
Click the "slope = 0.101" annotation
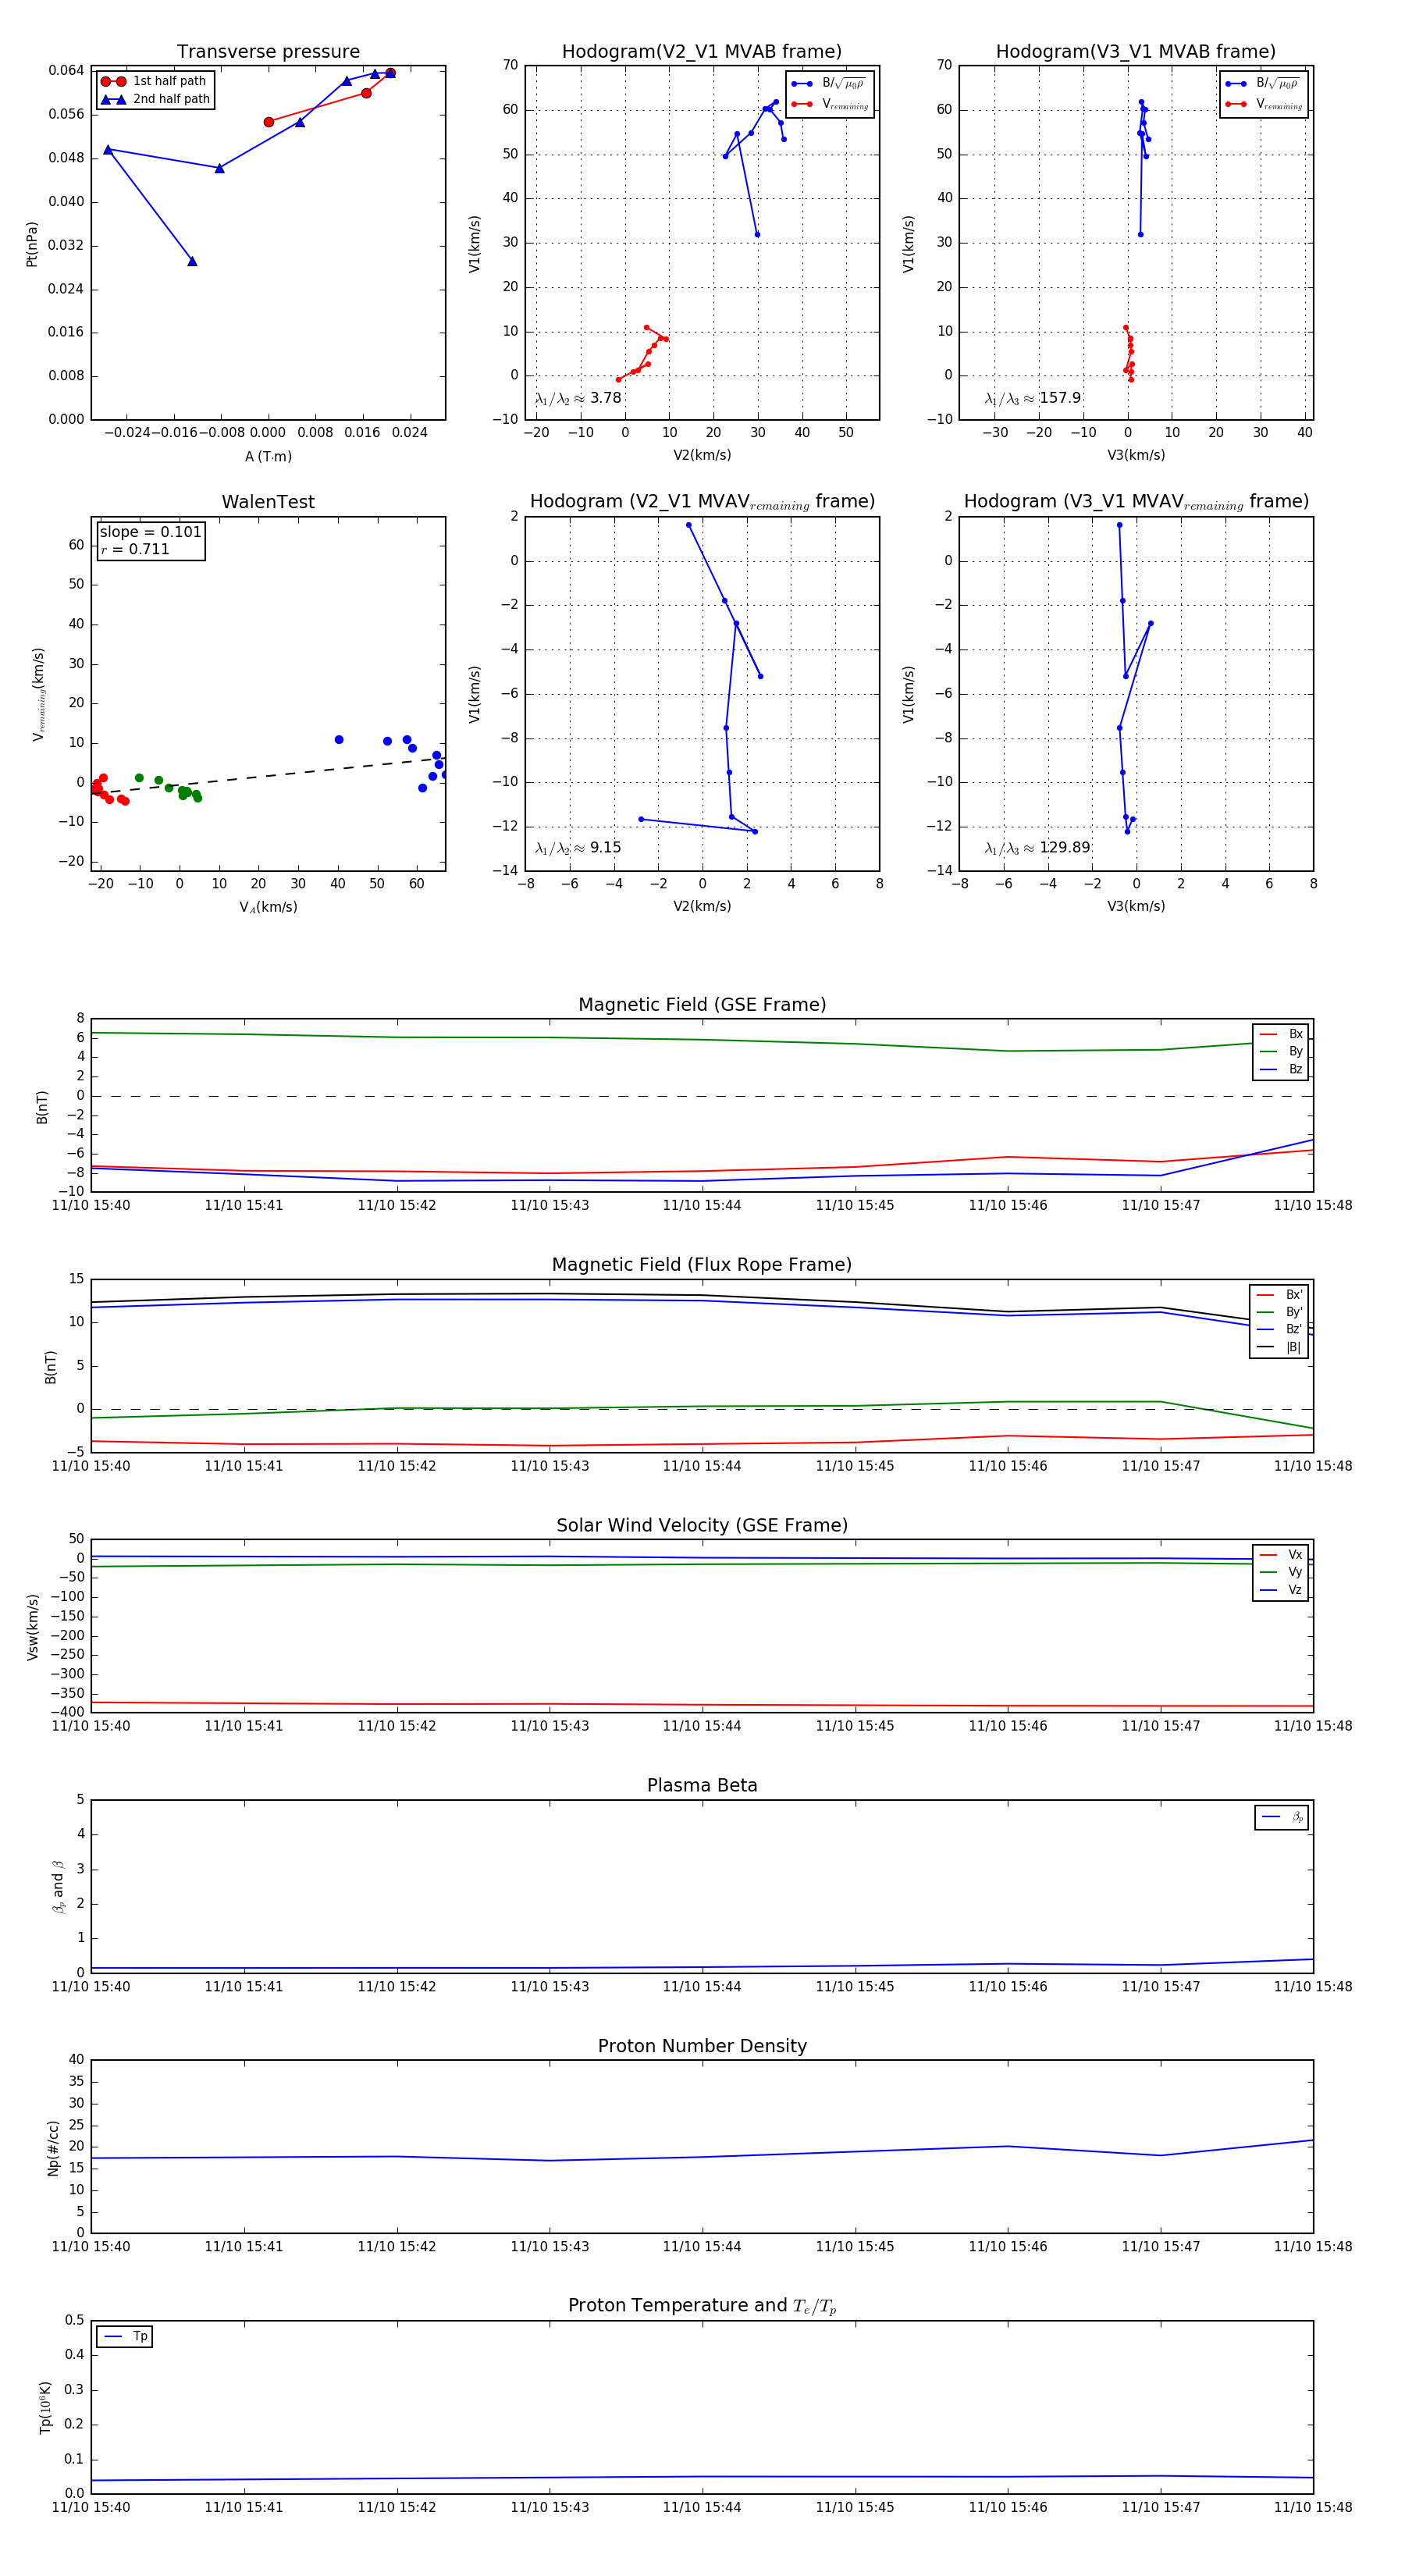[150, 532]
